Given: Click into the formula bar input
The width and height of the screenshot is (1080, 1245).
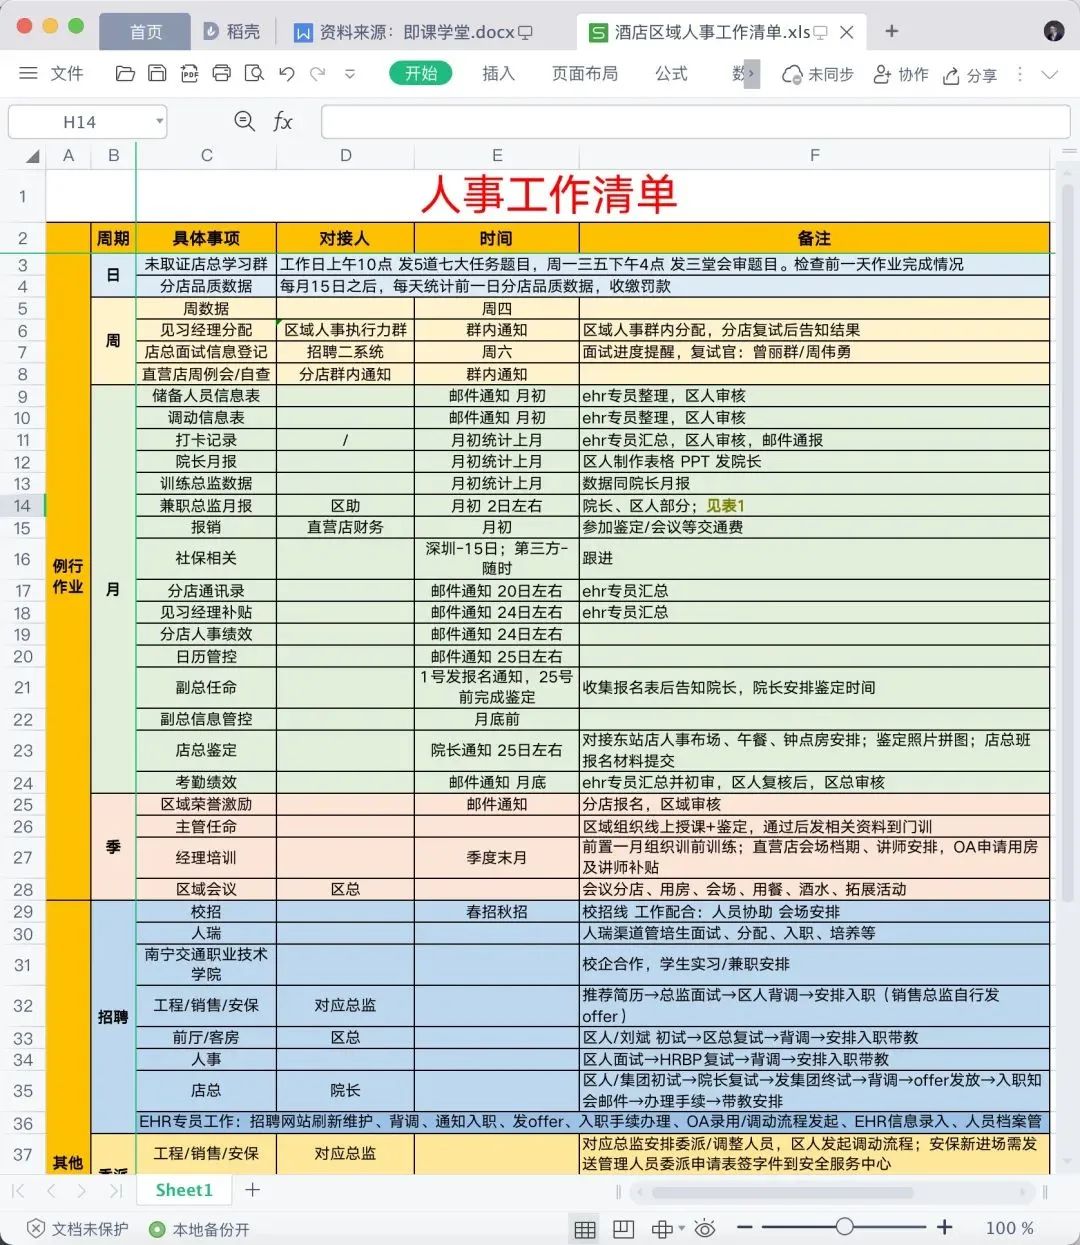Looking at the screenshot, I should pos(695,122).
